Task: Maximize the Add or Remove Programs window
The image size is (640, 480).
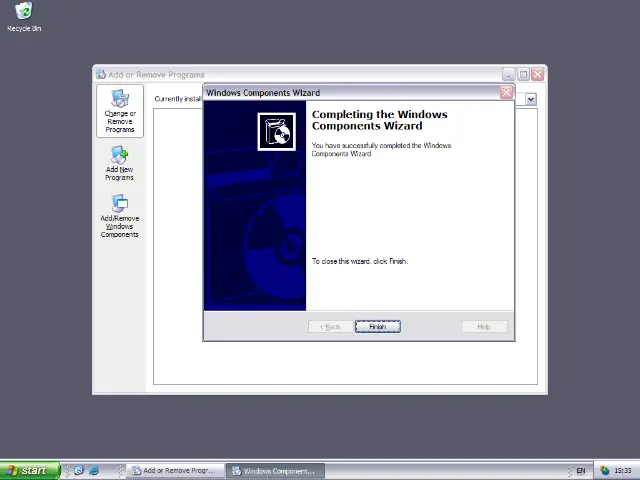Action: pos(523,74)
